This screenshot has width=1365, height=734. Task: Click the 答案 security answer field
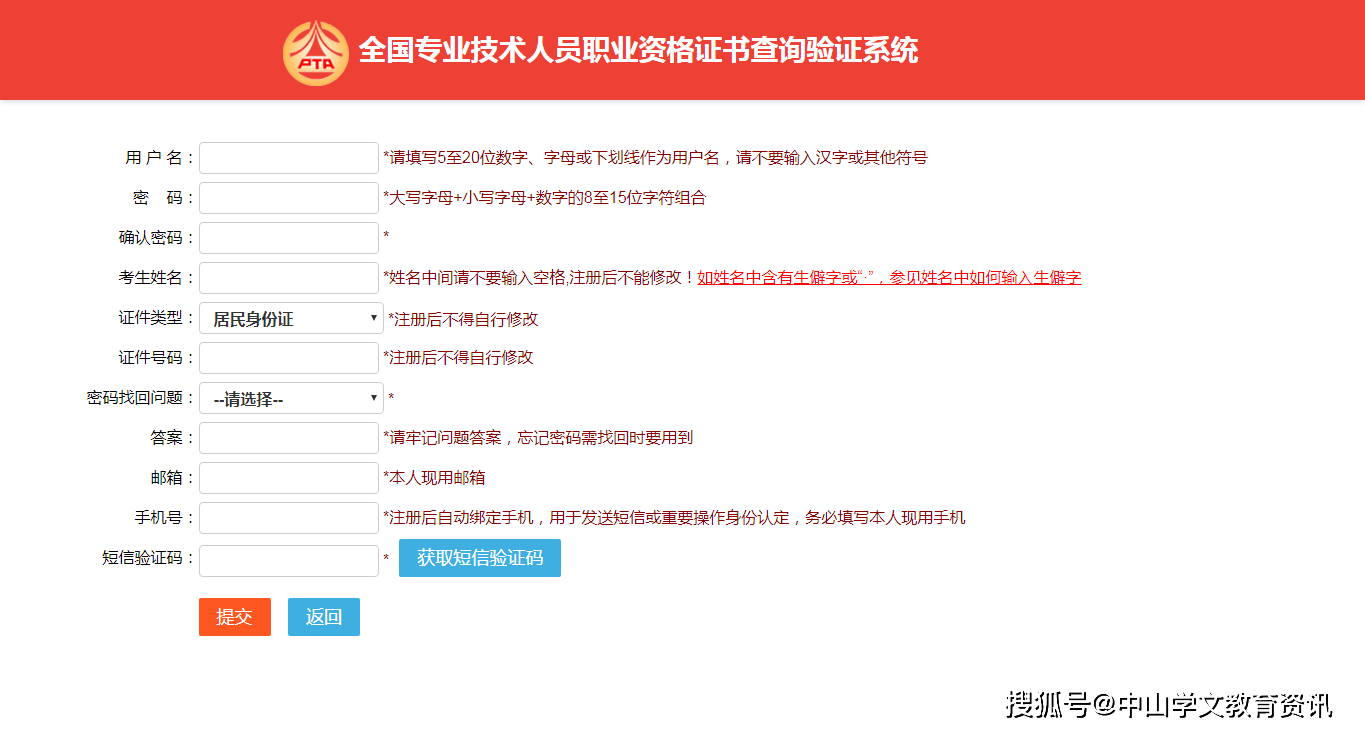coord(289,438)
